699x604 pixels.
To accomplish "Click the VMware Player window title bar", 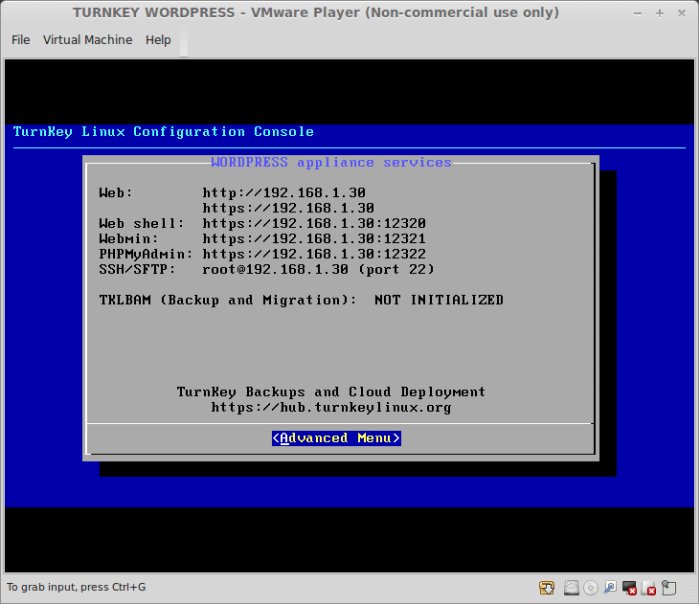I will click(316, 12).
